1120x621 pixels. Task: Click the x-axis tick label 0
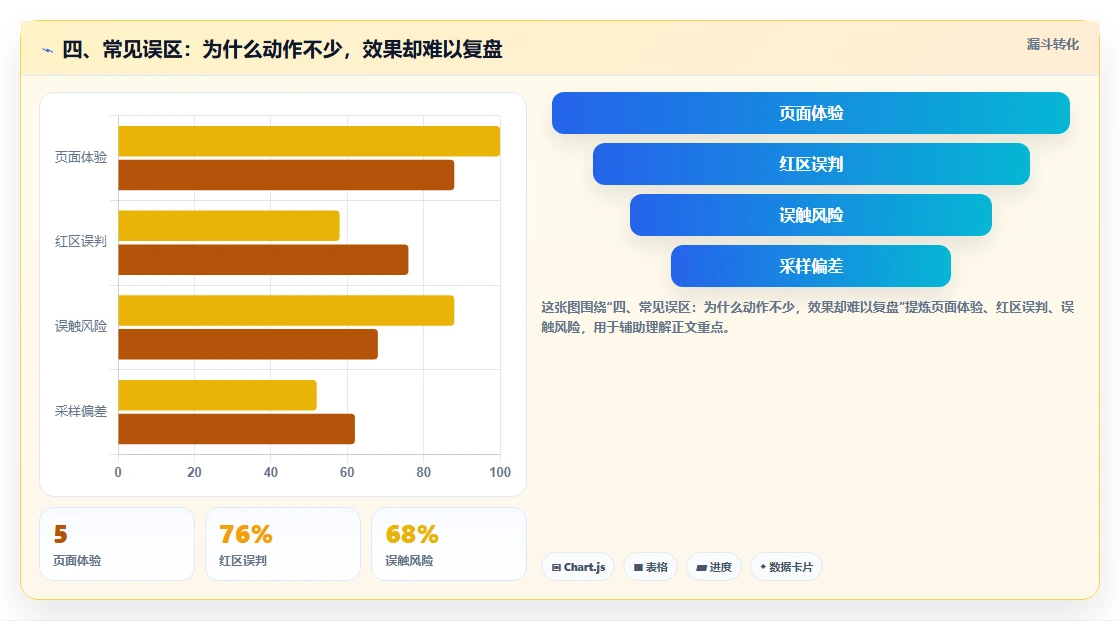(x=118, y=472)
